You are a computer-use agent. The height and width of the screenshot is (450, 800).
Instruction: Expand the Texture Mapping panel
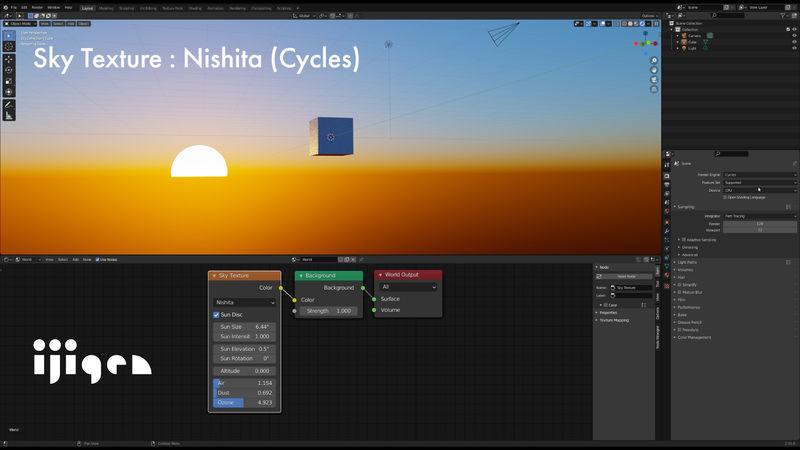click(x=614, y=320)
